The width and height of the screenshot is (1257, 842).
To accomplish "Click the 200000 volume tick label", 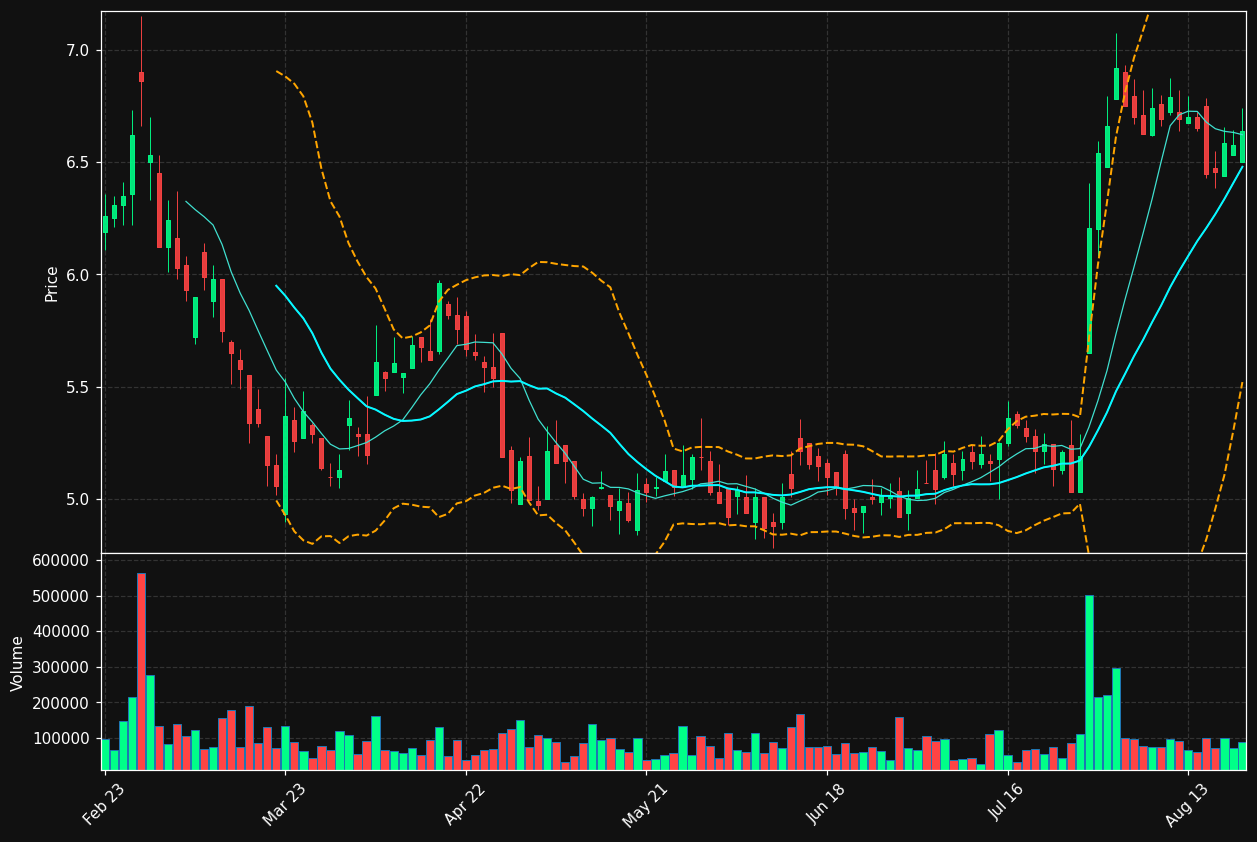I will click(62, 703).
